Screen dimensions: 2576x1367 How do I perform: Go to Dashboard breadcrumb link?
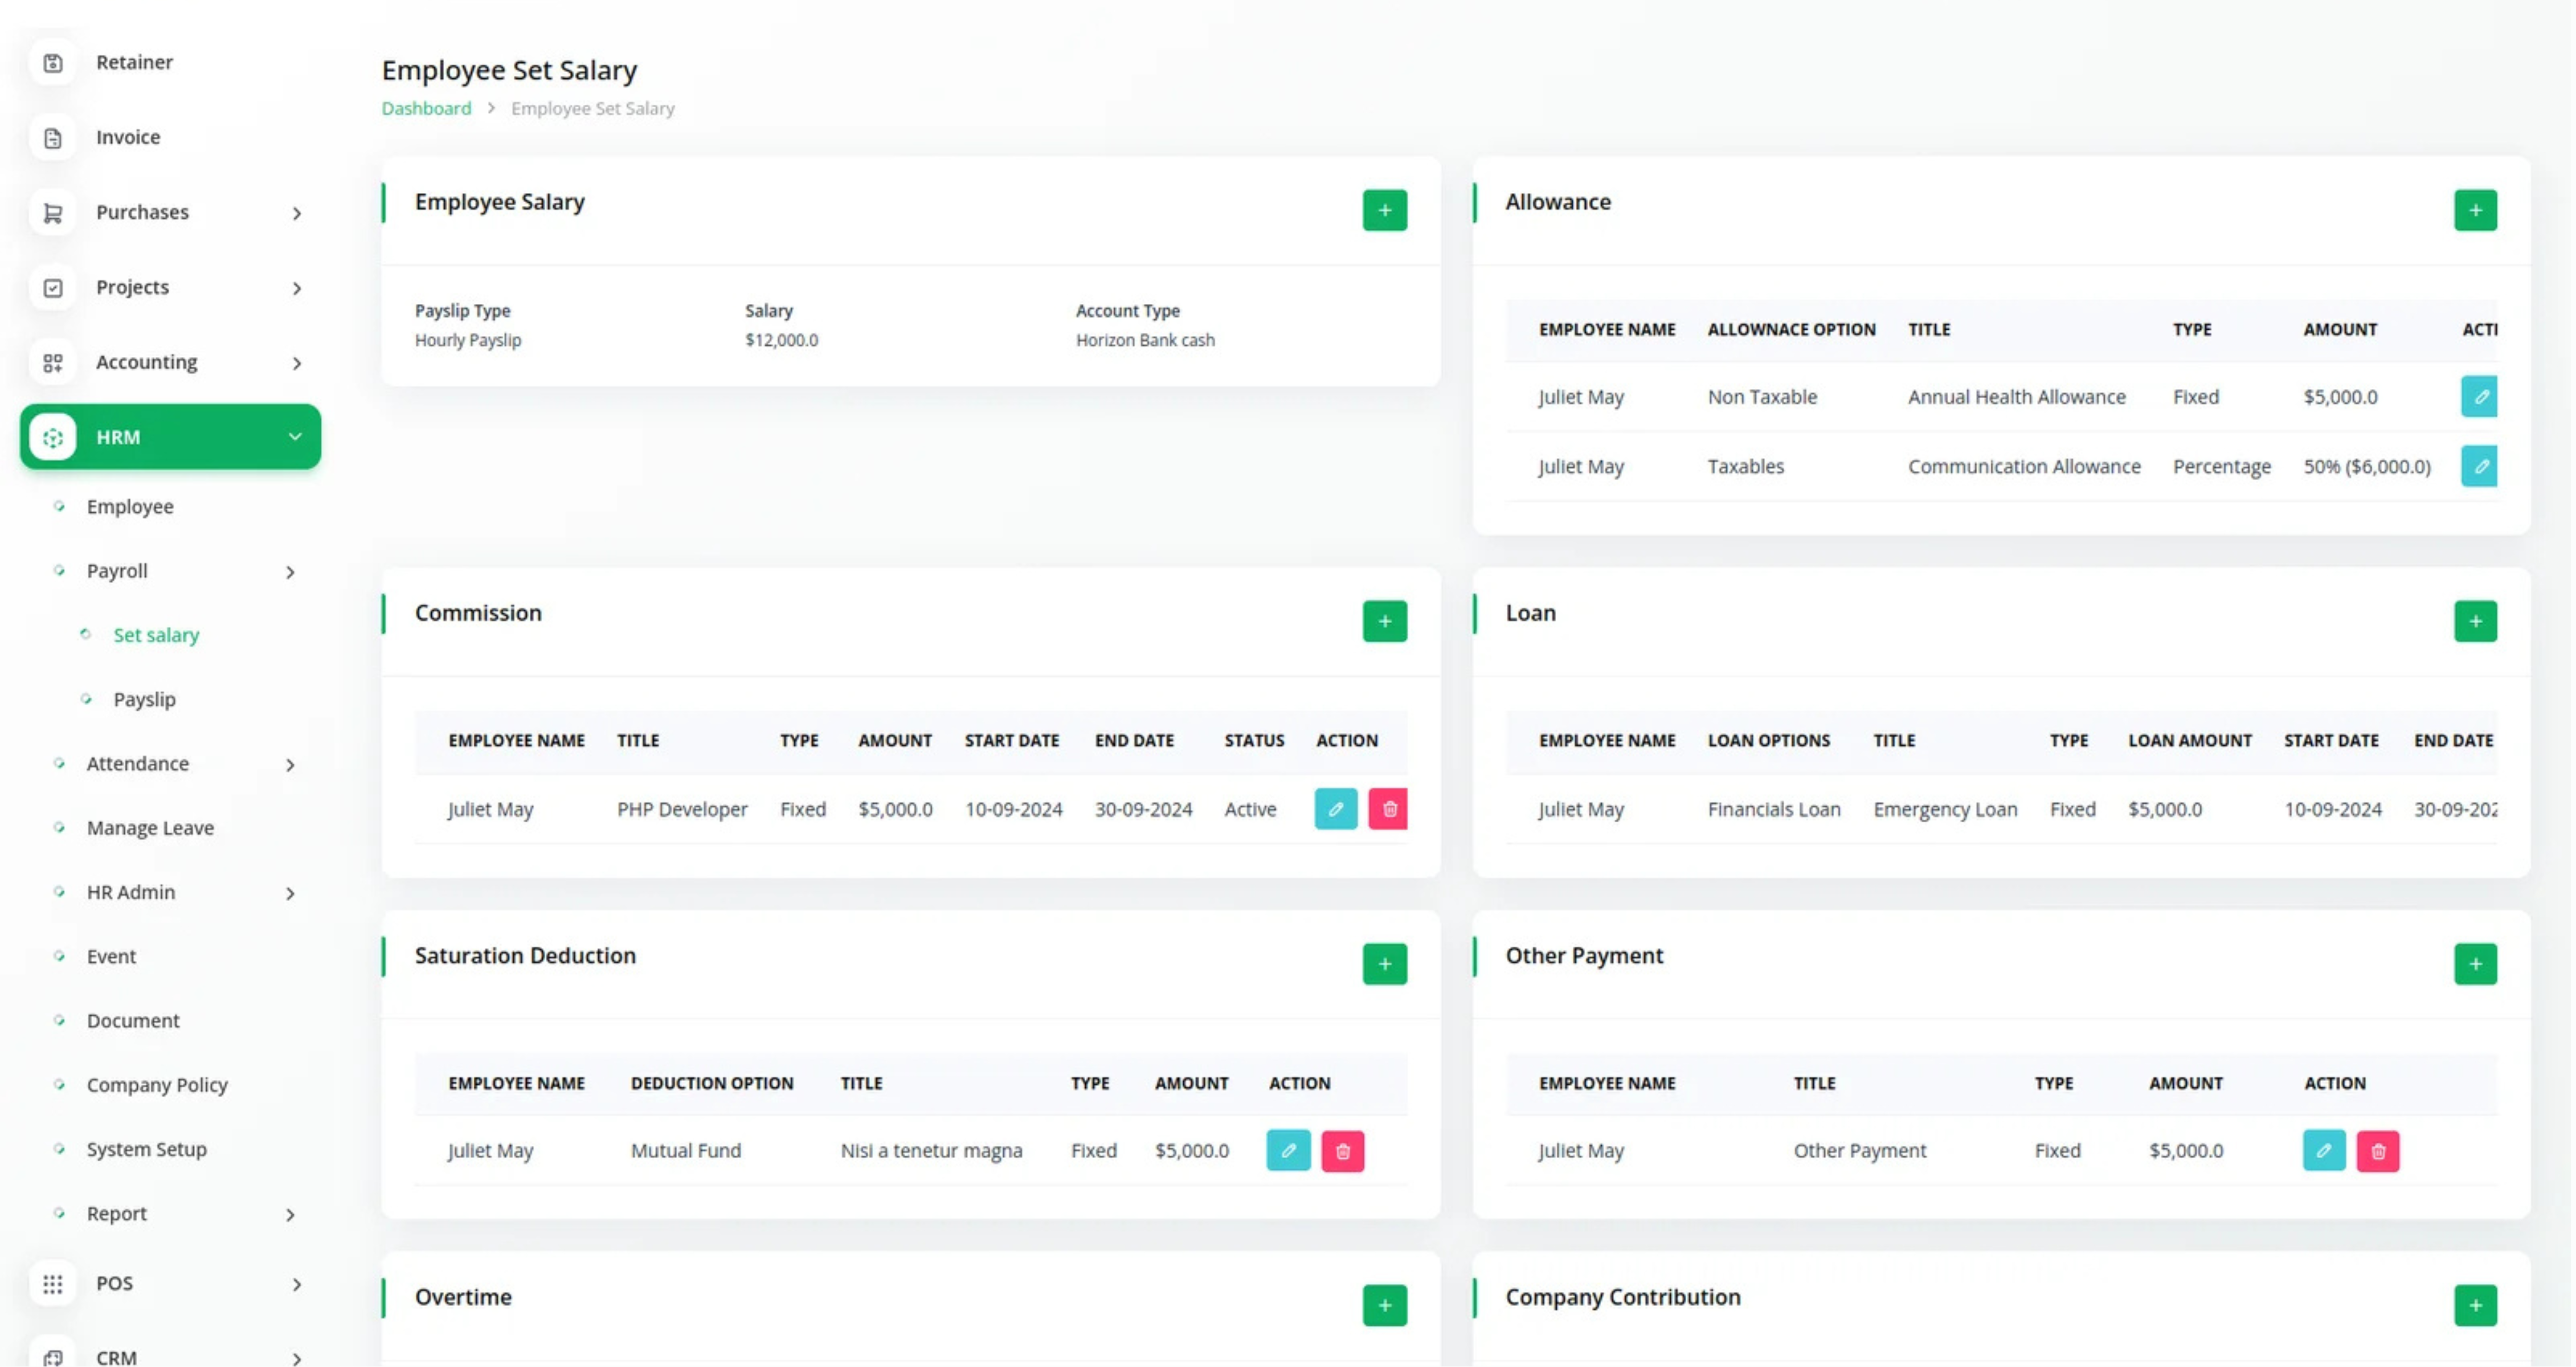(x=426, y=108)
